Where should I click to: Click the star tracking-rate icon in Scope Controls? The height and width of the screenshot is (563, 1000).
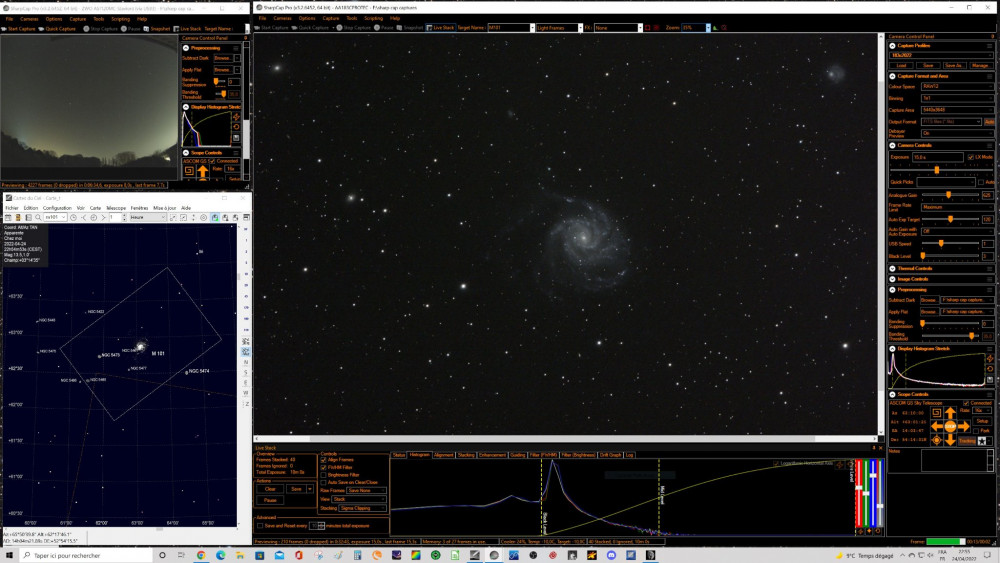click(982, 441)
